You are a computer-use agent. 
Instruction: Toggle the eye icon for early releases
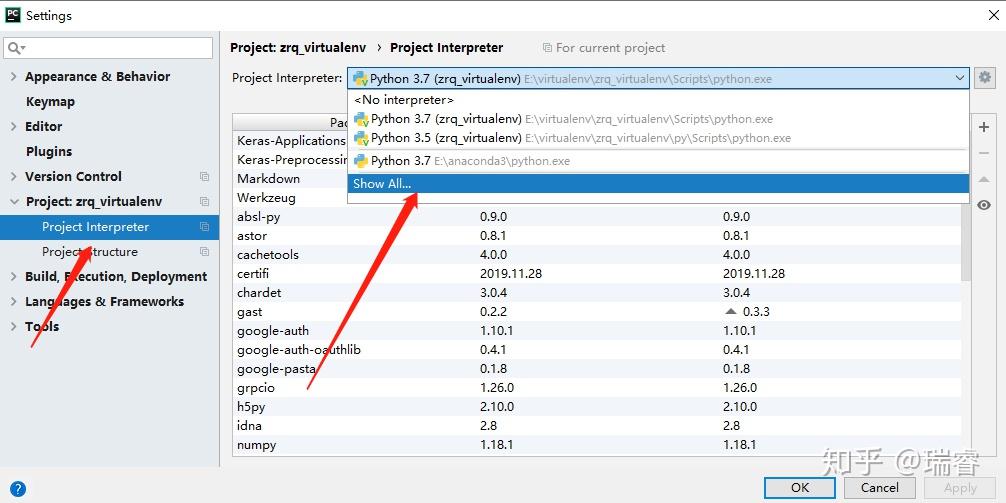(984, 204)
